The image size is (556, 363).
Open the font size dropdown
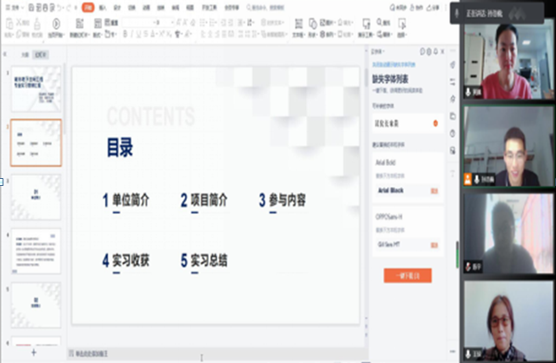(x=172, y=22)
